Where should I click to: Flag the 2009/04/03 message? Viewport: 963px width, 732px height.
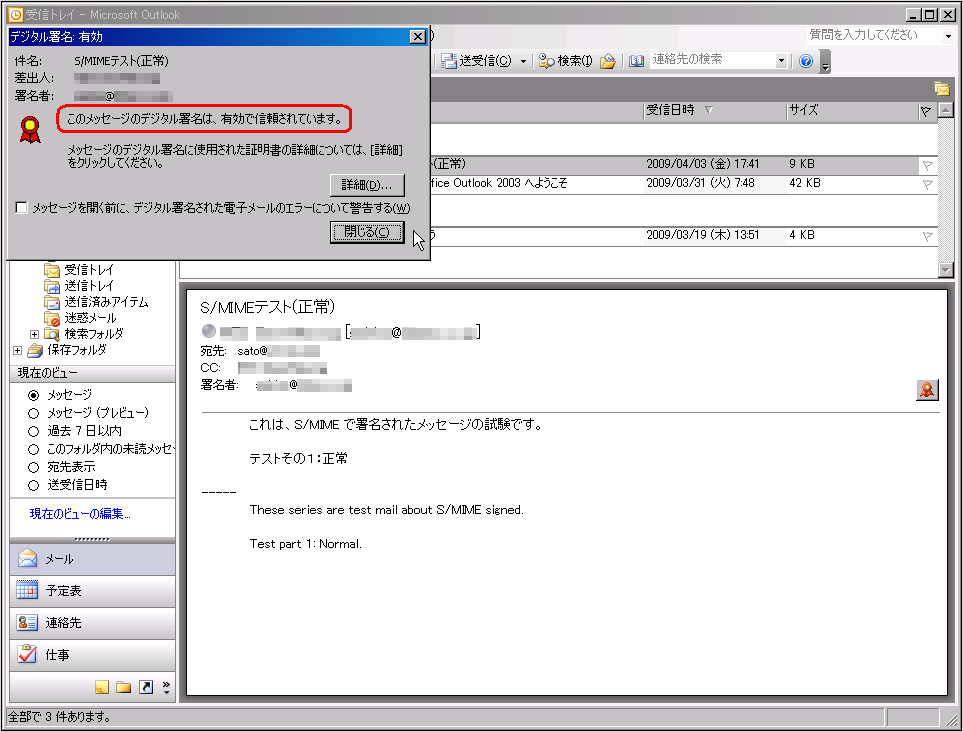pos(927,165)
